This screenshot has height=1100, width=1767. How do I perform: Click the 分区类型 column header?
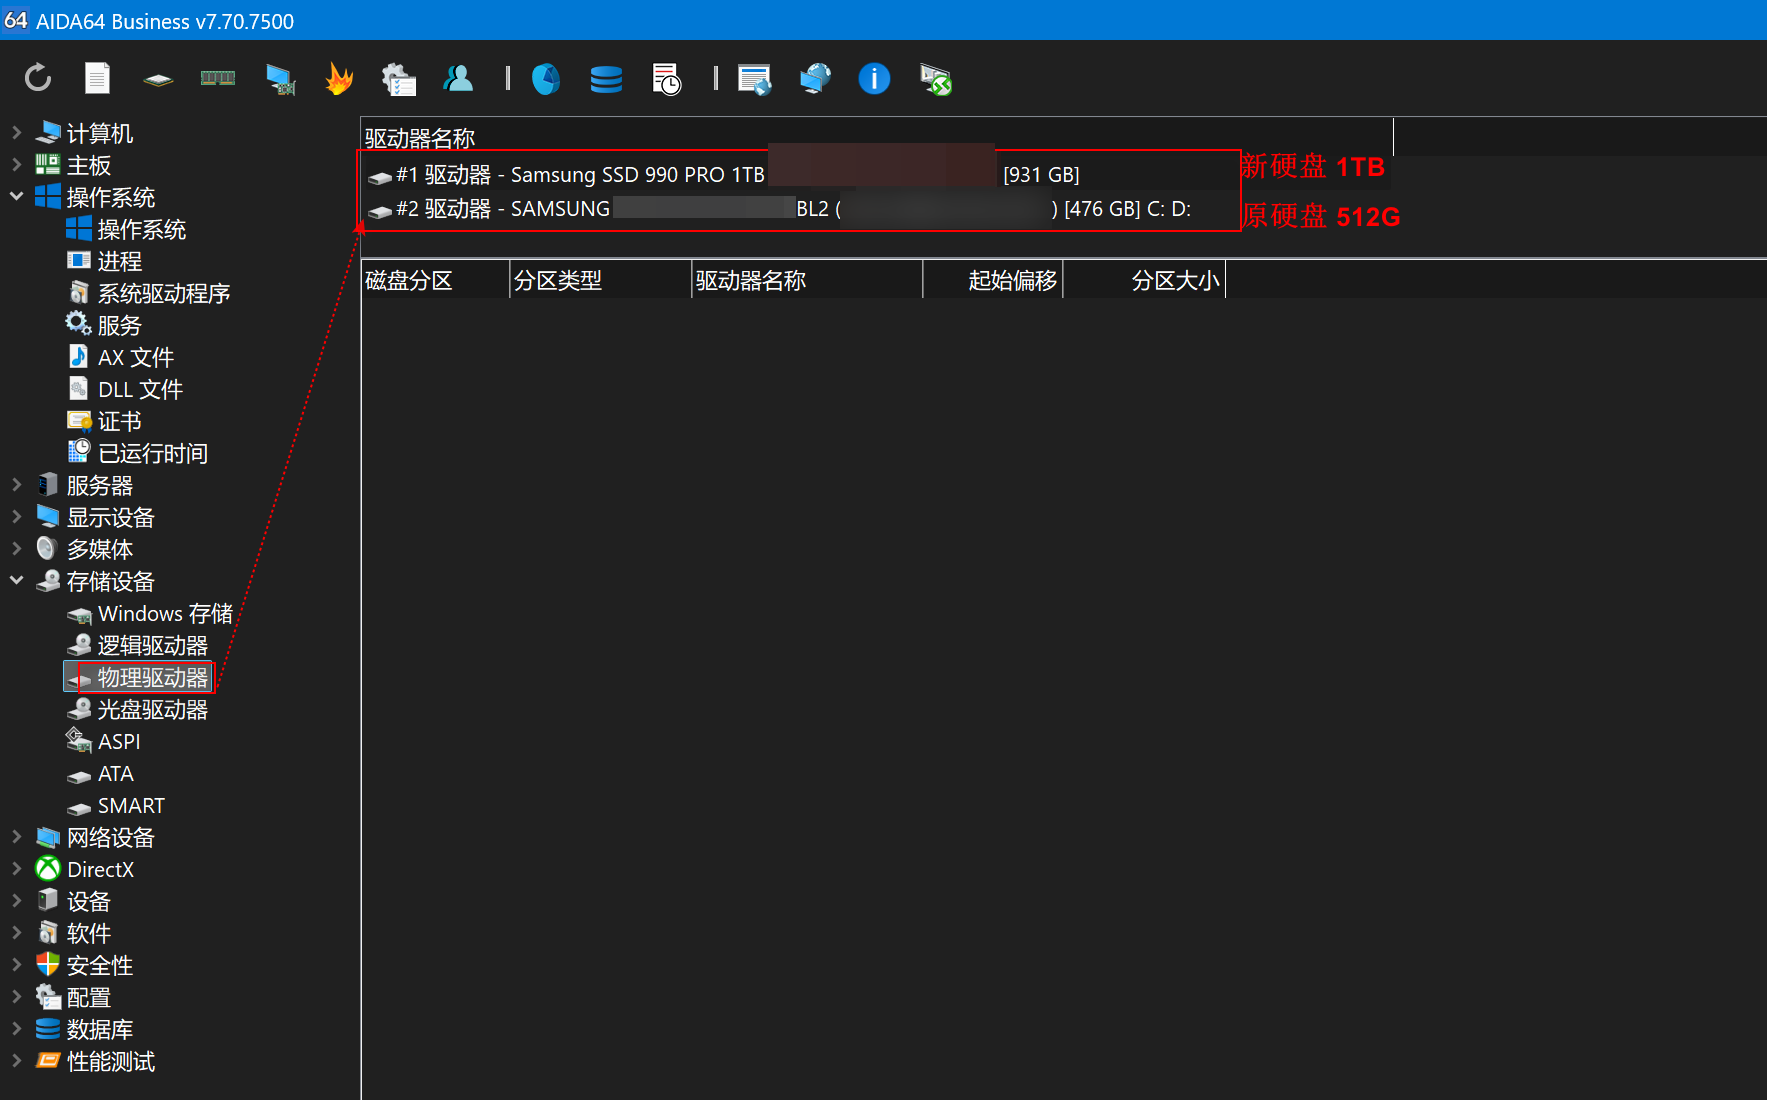coord(601,280)
